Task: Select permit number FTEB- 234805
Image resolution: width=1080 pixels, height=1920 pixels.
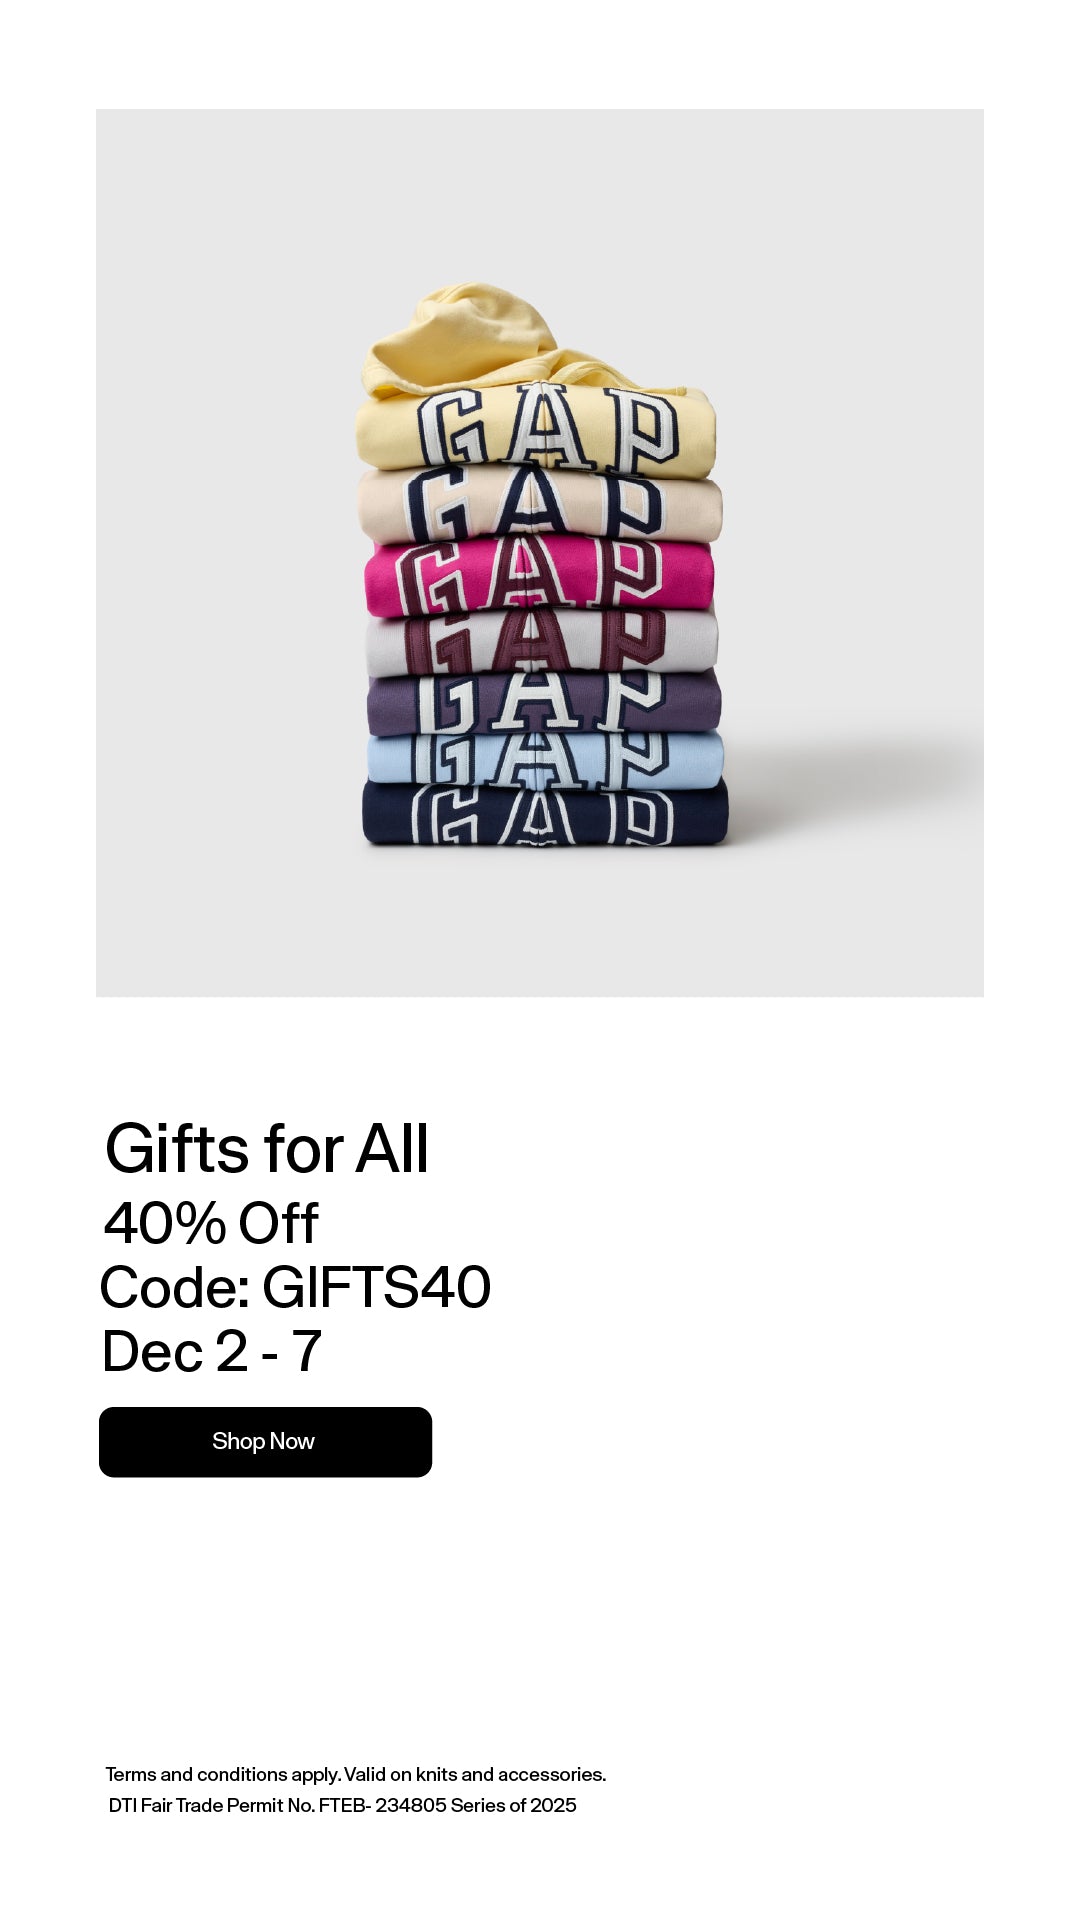Action: click(382, 1805)
